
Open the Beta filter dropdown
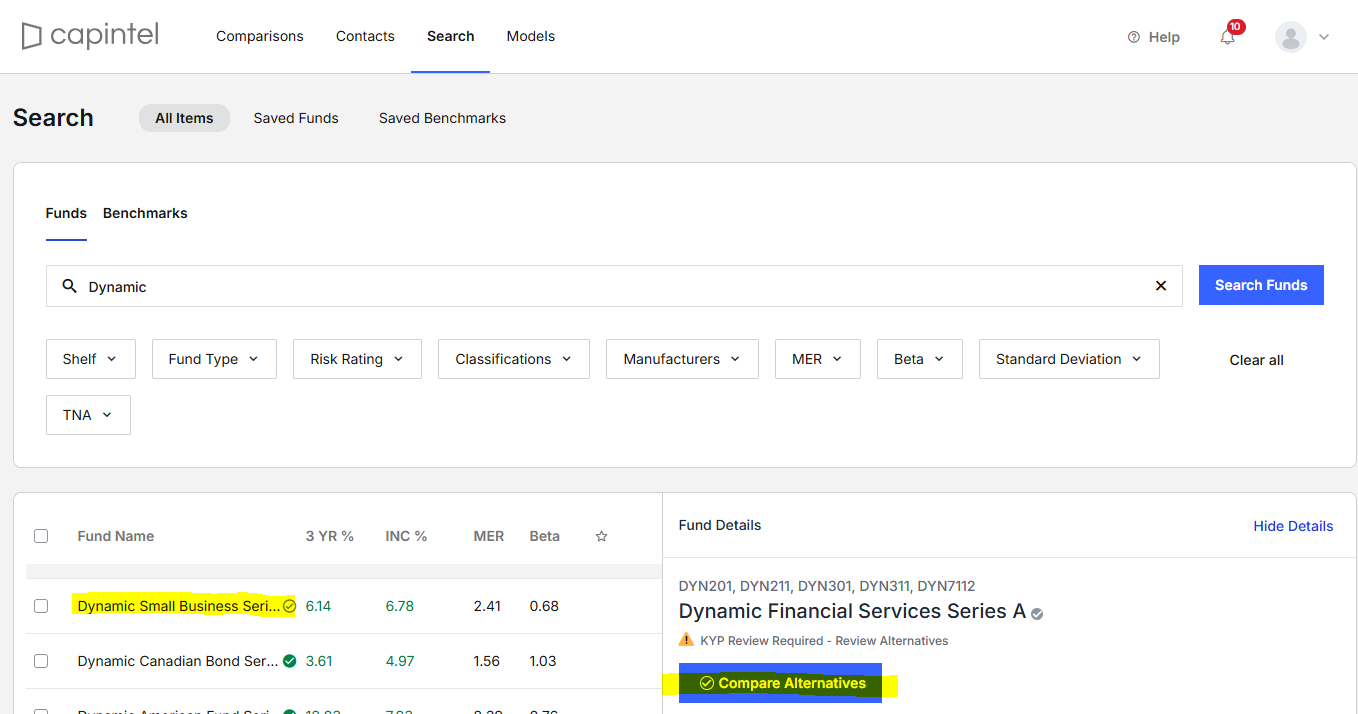click(920, 359)
